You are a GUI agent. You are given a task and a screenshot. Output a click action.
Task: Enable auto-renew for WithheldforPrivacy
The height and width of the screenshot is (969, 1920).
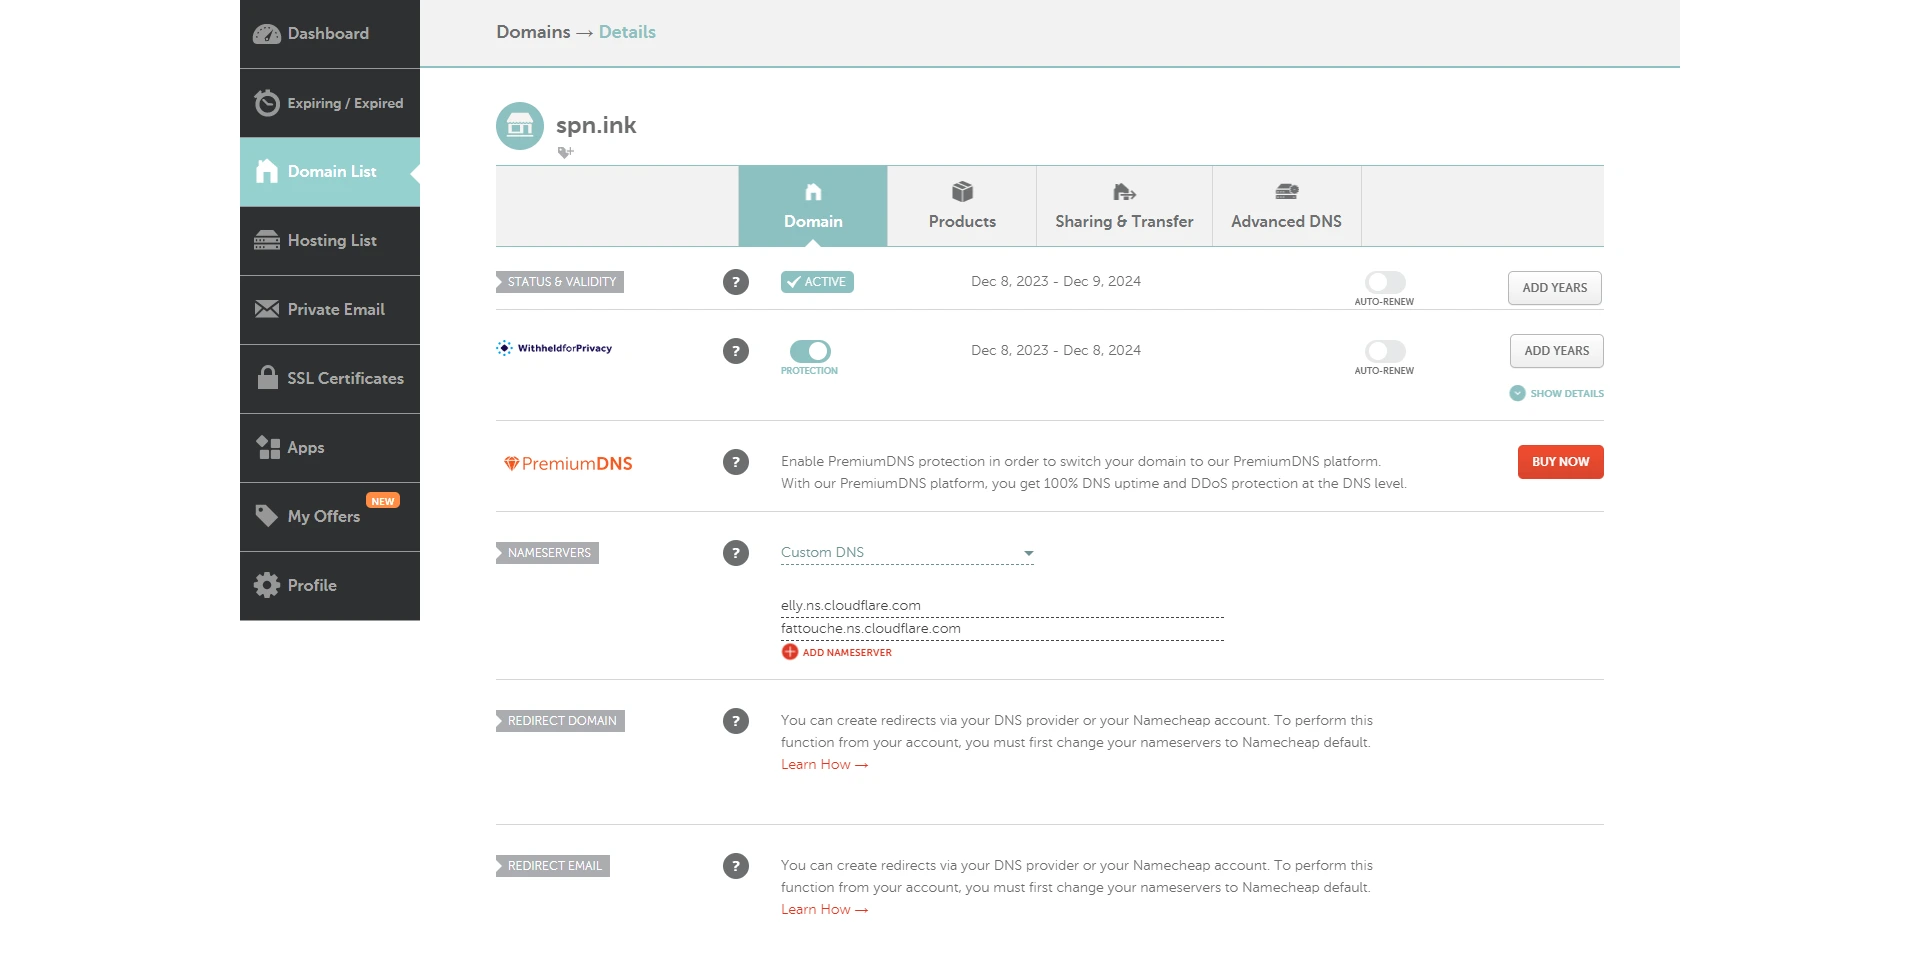1384,352
